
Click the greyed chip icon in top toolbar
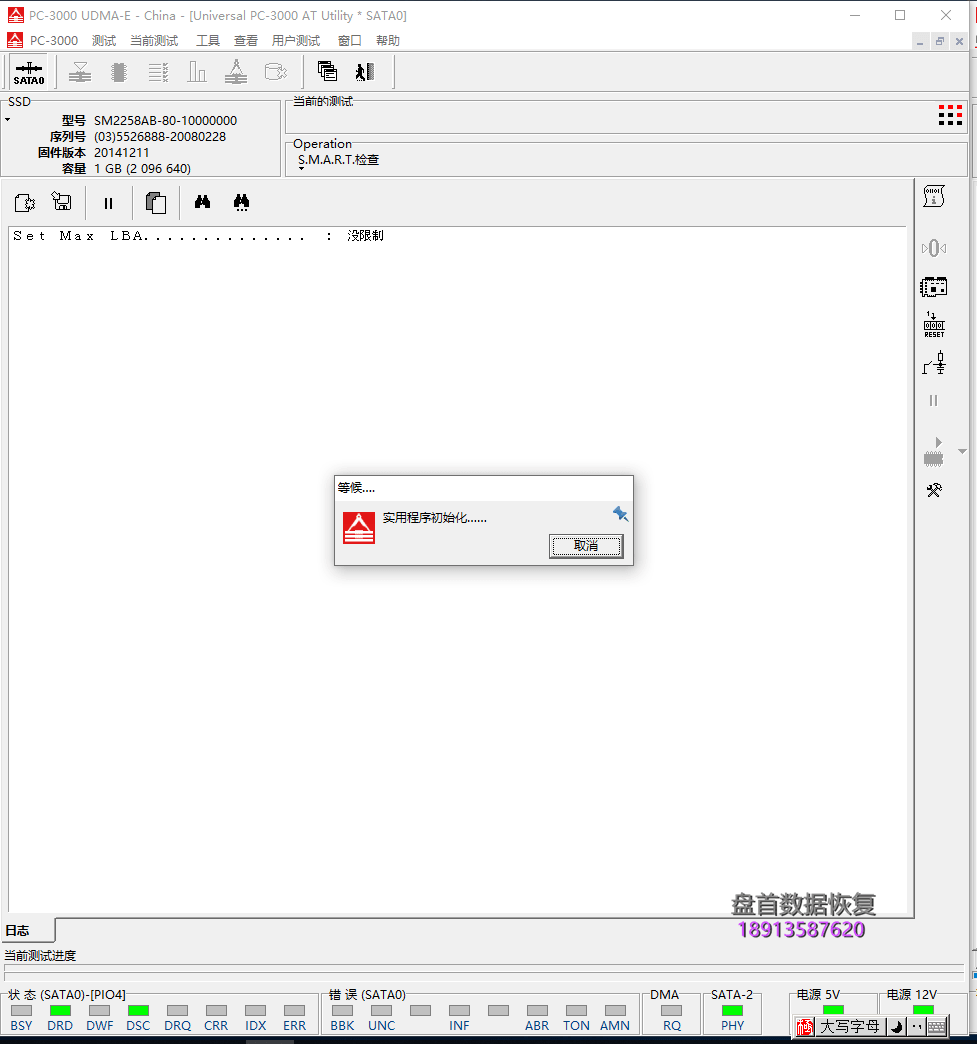[x=119, y=72]
